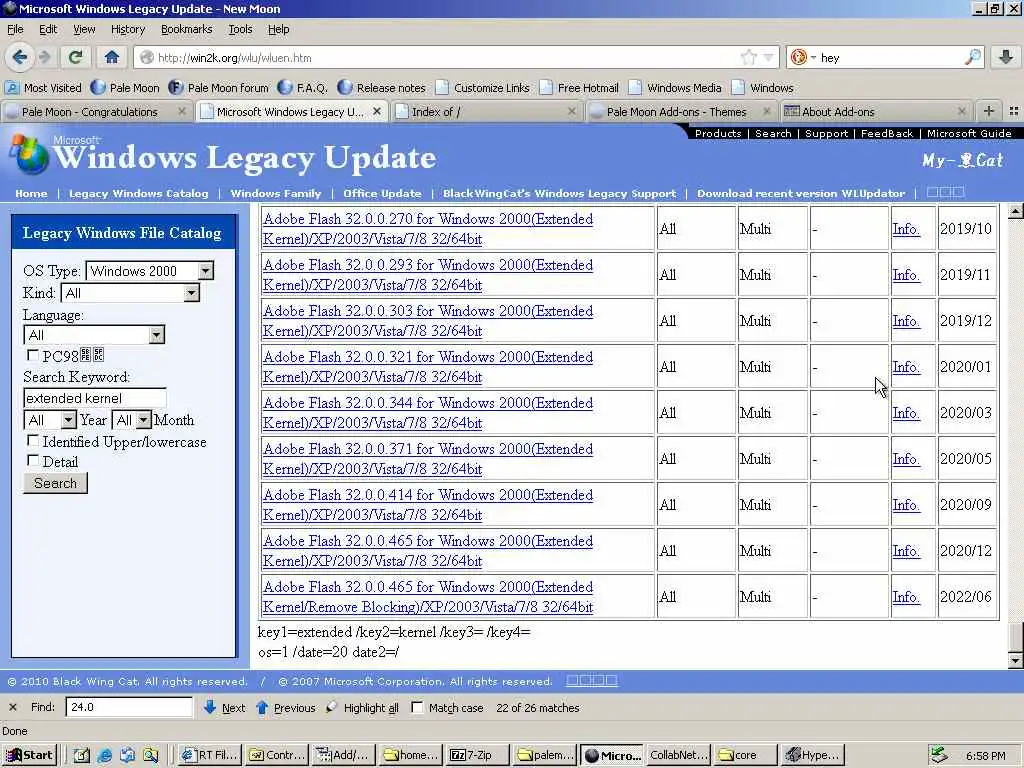Open a new tab with the plus button

(989, 112)
